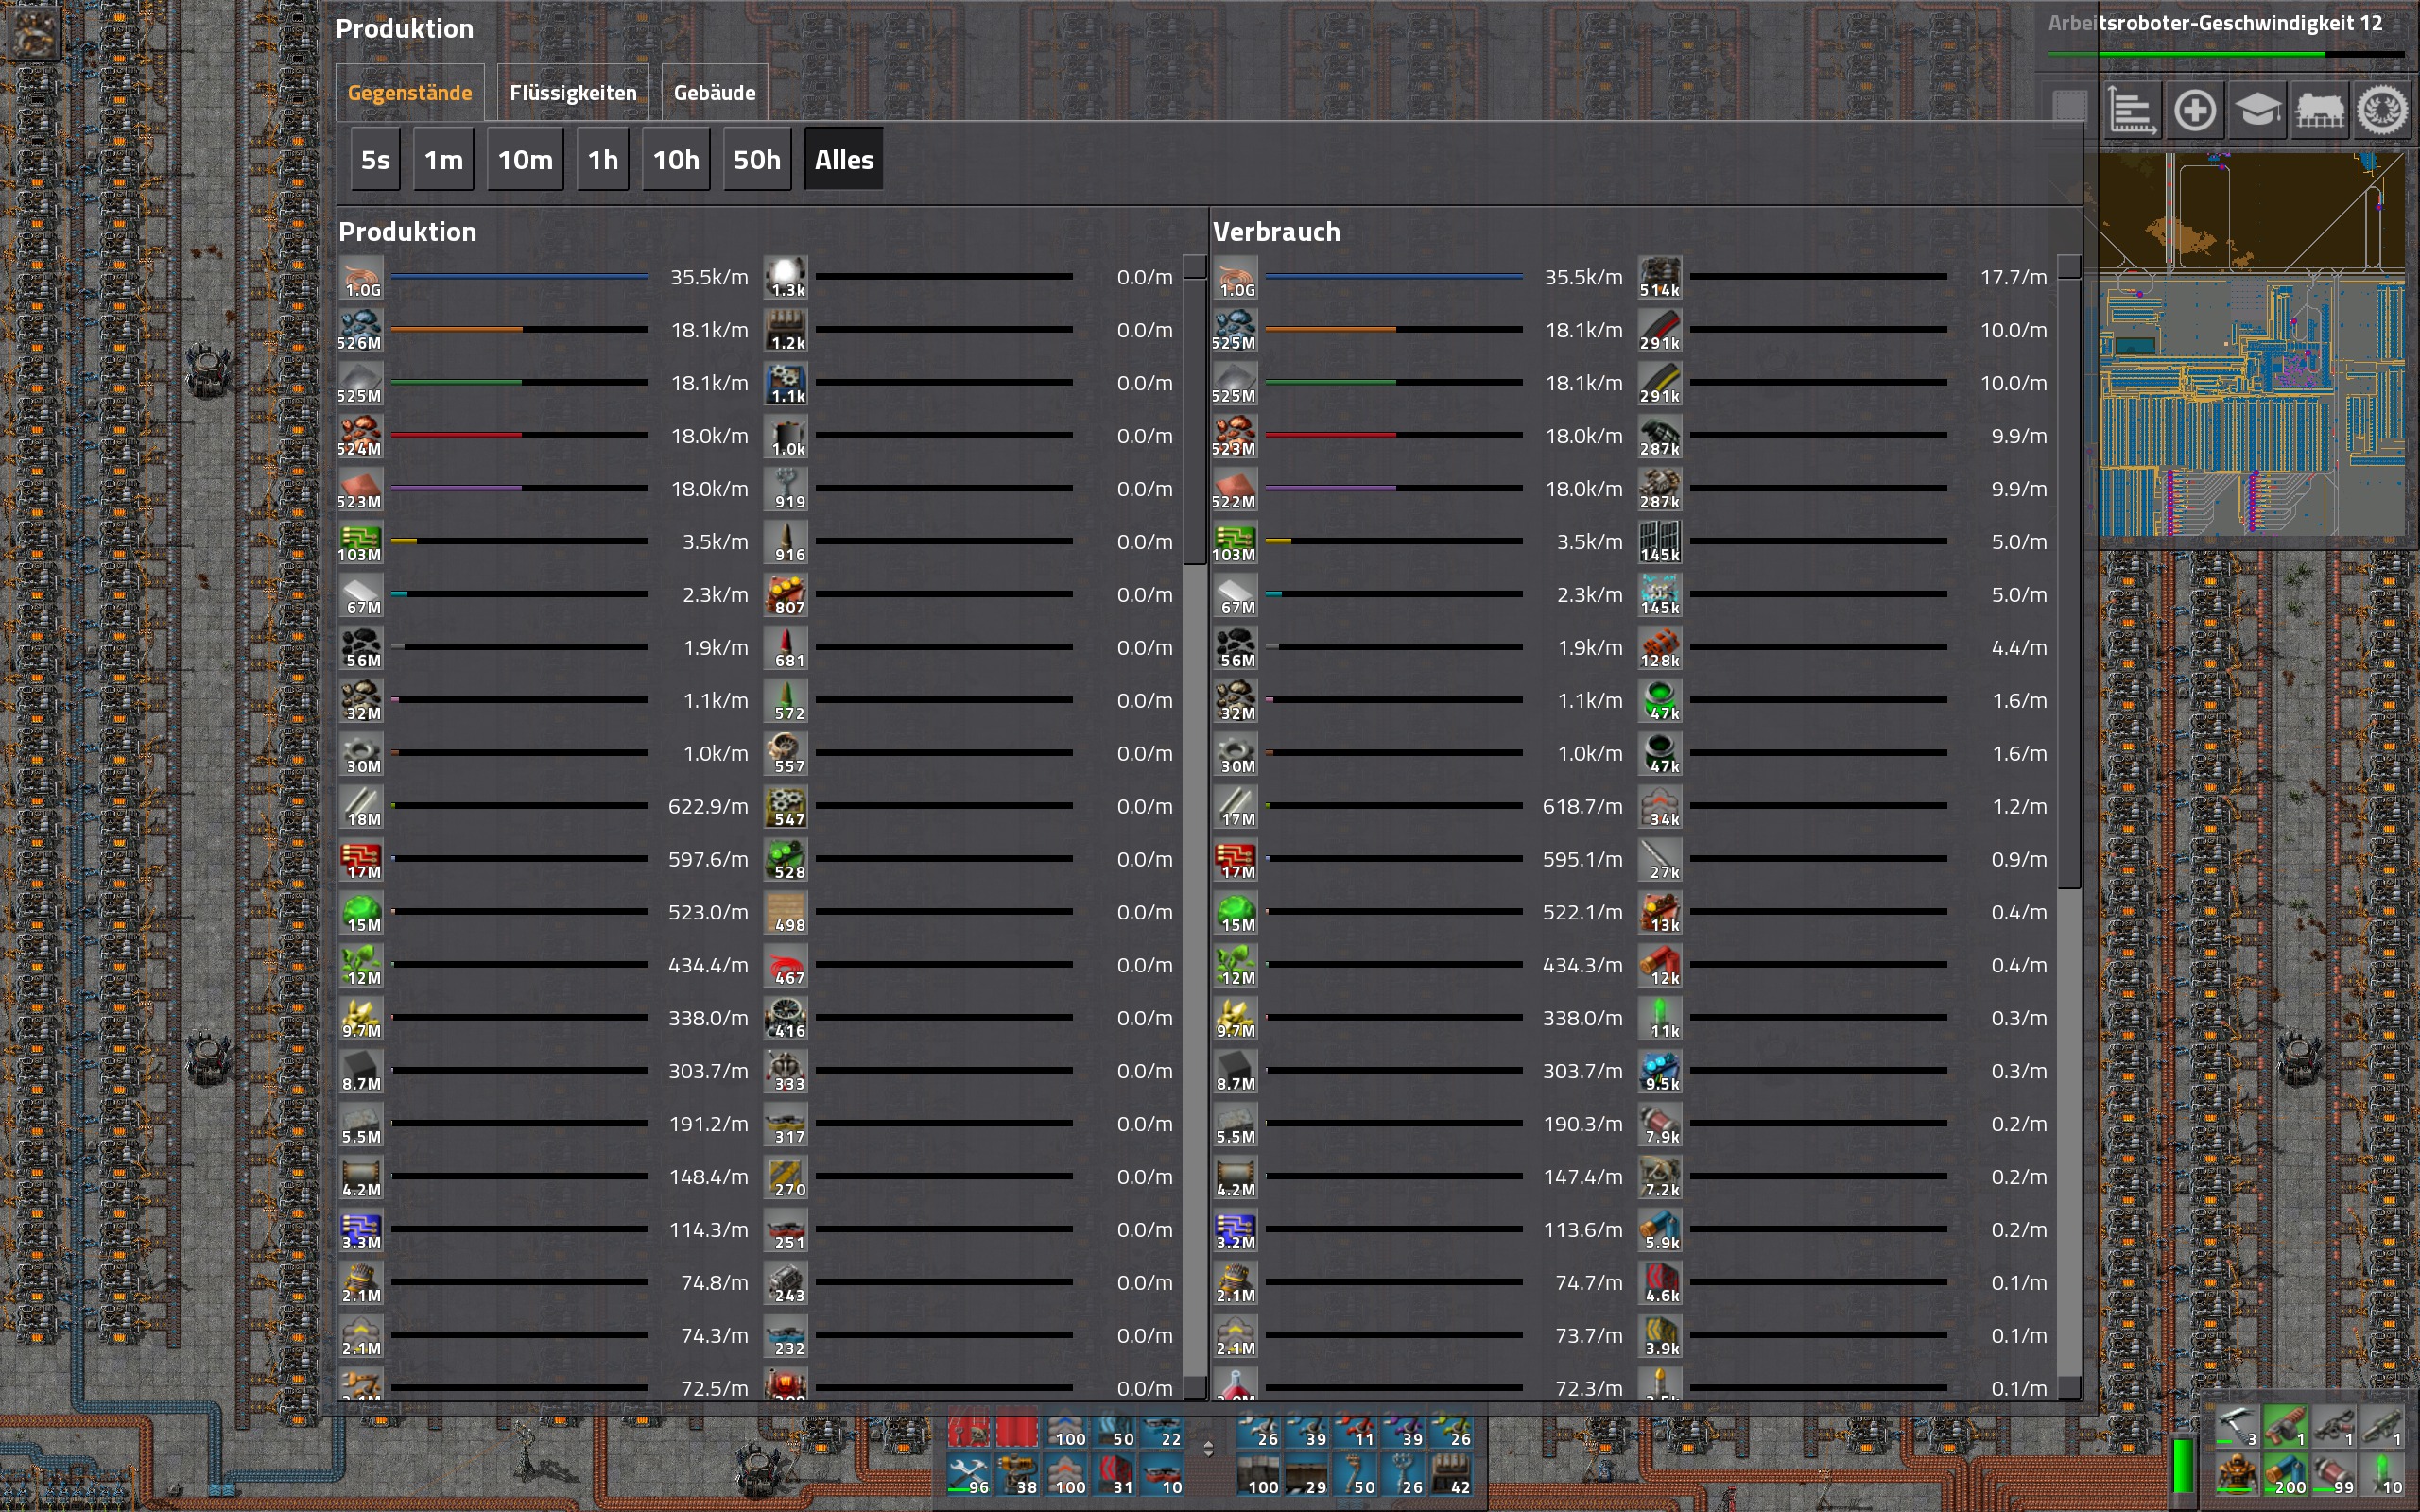This screenshot has height=1512, width=2420.
Task: Select the big electric pole slot showing 26
Action: coord(1403,1476)
